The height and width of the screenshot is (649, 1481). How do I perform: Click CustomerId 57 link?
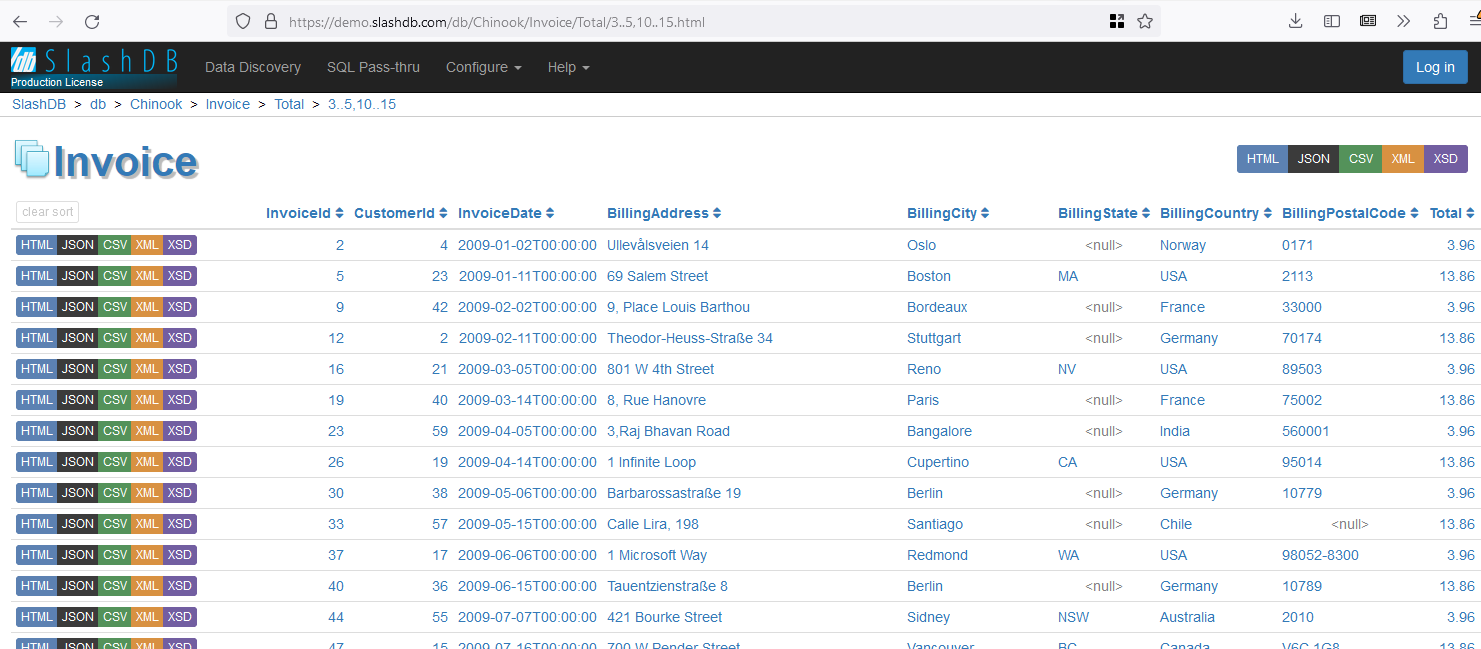(x=440, y=524)
